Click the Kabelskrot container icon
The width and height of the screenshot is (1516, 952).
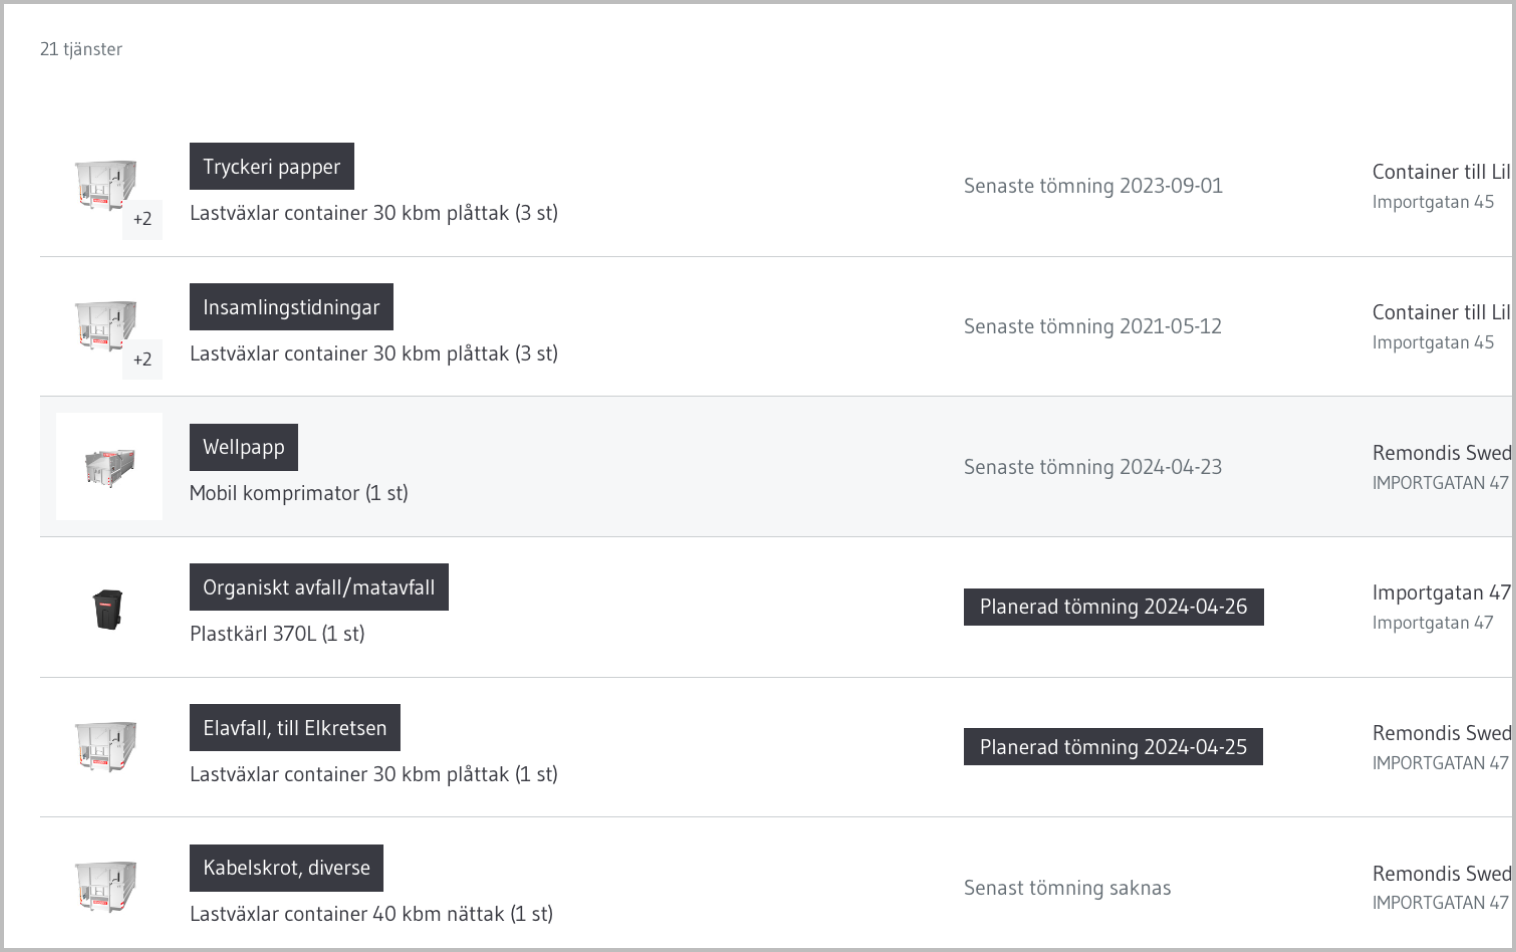click(x=105, y=886)
